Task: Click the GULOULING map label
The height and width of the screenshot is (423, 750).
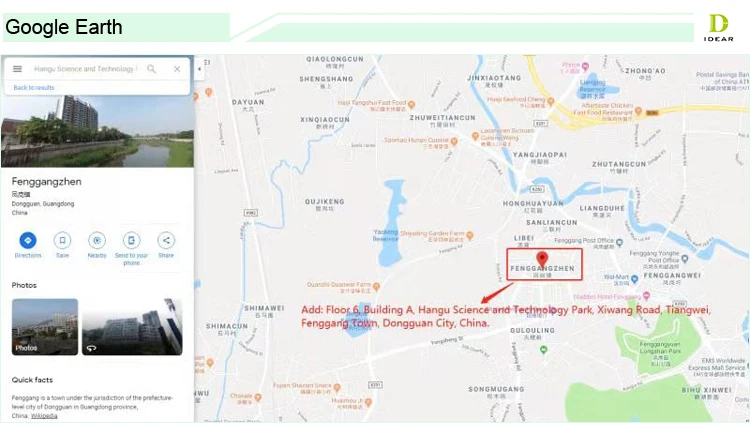Action: pos(532,331)
